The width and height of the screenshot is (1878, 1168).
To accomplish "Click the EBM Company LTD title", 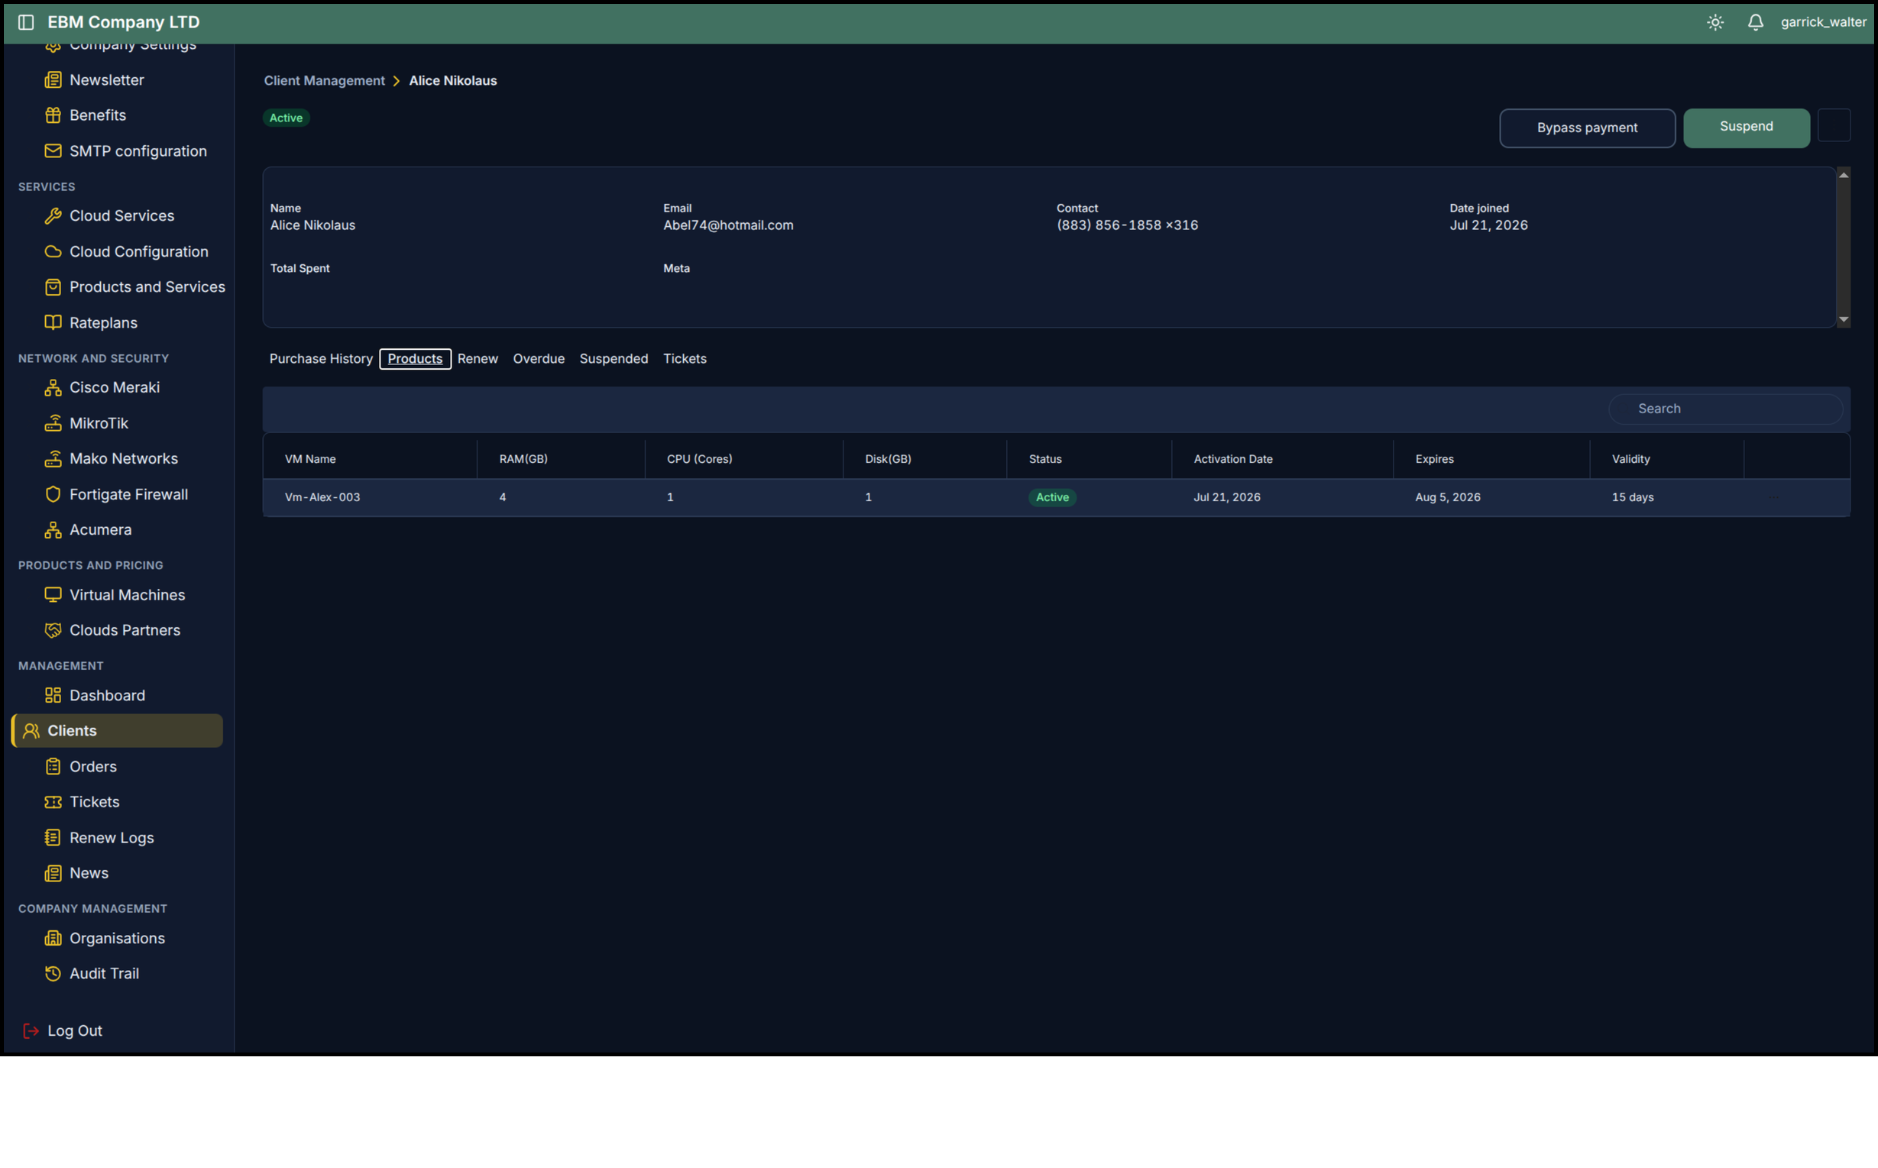I will tap(124, 22).
